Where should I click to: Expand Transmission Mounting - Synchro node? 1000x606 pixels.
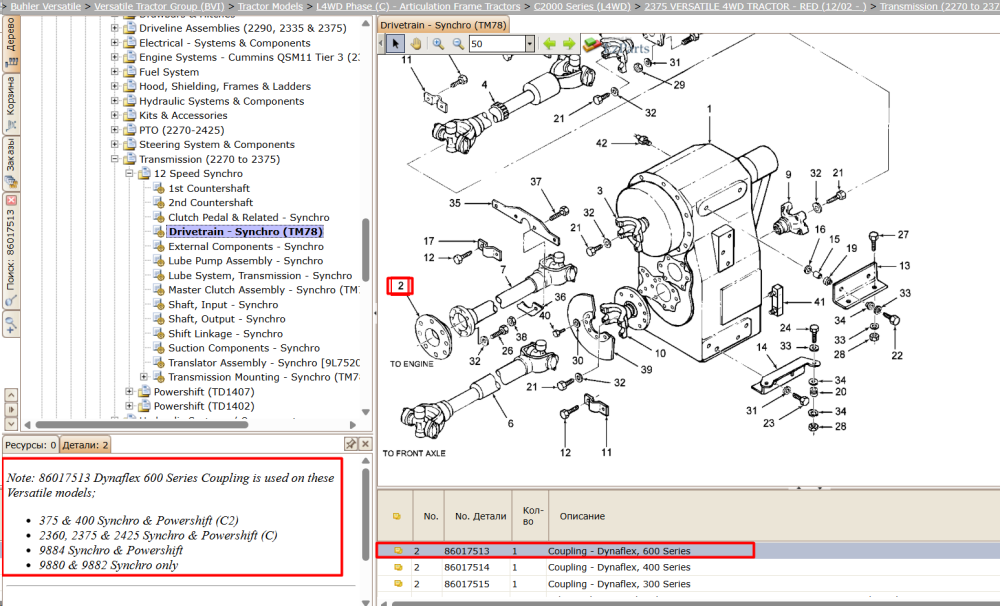(144, 376)
